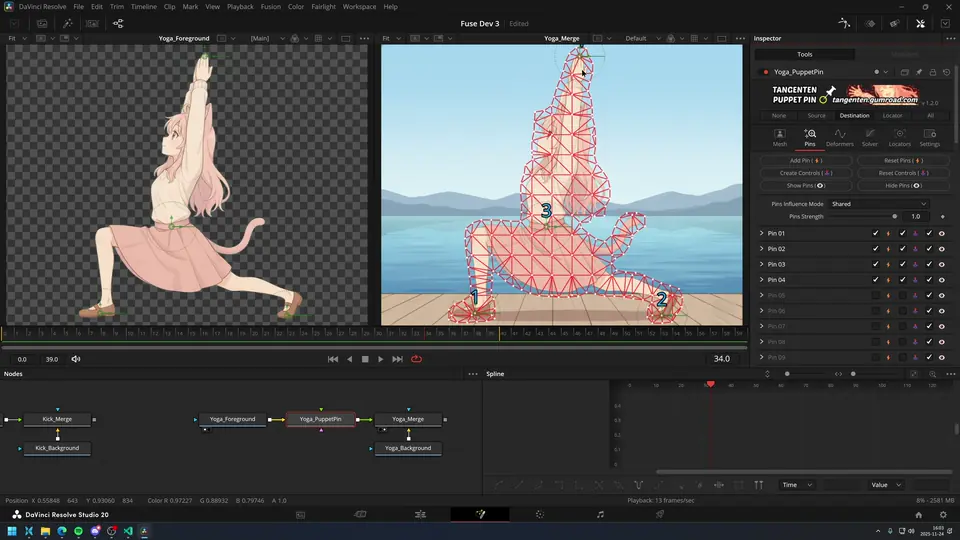
Task: Click the Add Pin button
Action: click(806, 160)
